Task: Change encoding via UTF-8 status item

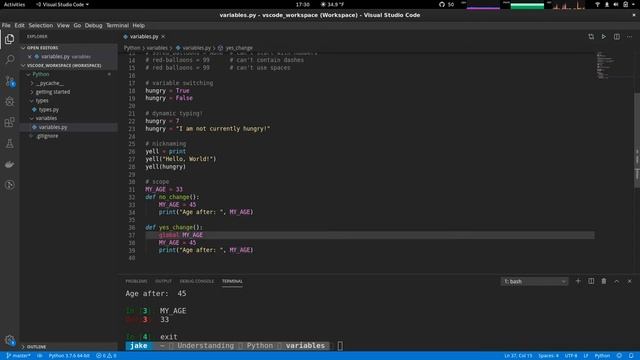Action: [571, 356]
